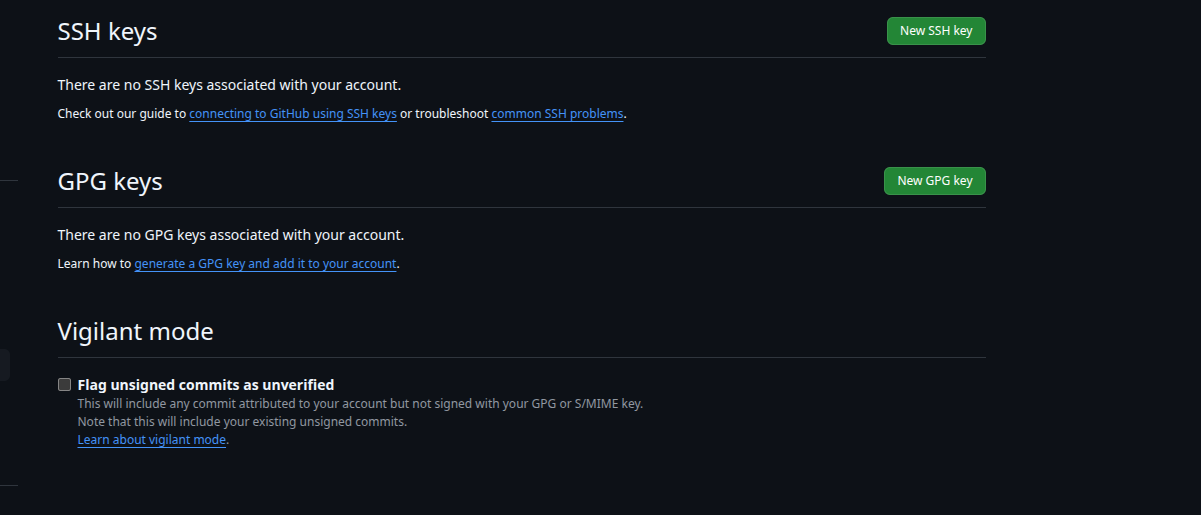Select the highlighted sidebar item at left edge
This screenshot has width=1201, height=515.
(5, 365)
